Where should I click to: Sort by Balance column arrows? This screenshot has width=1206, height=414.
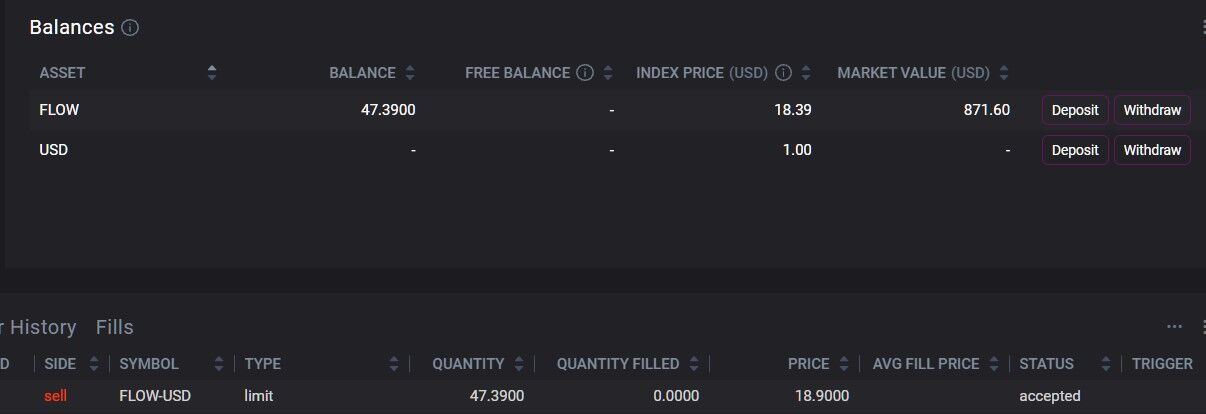410,73
